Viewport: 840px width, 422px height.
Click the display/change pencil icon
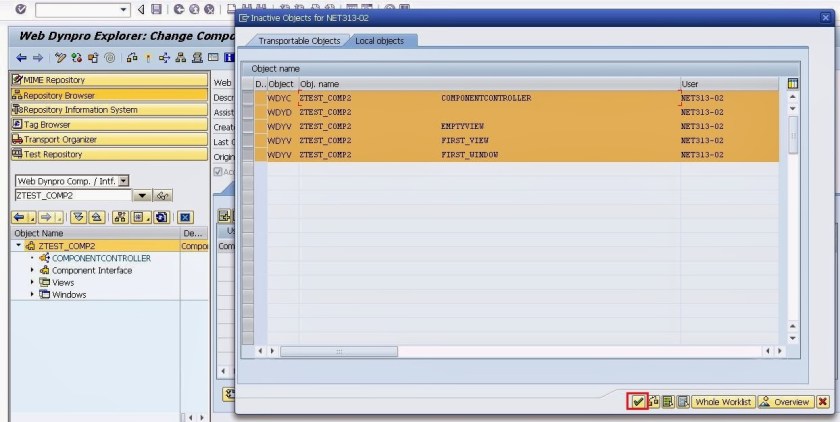point(60,57)
